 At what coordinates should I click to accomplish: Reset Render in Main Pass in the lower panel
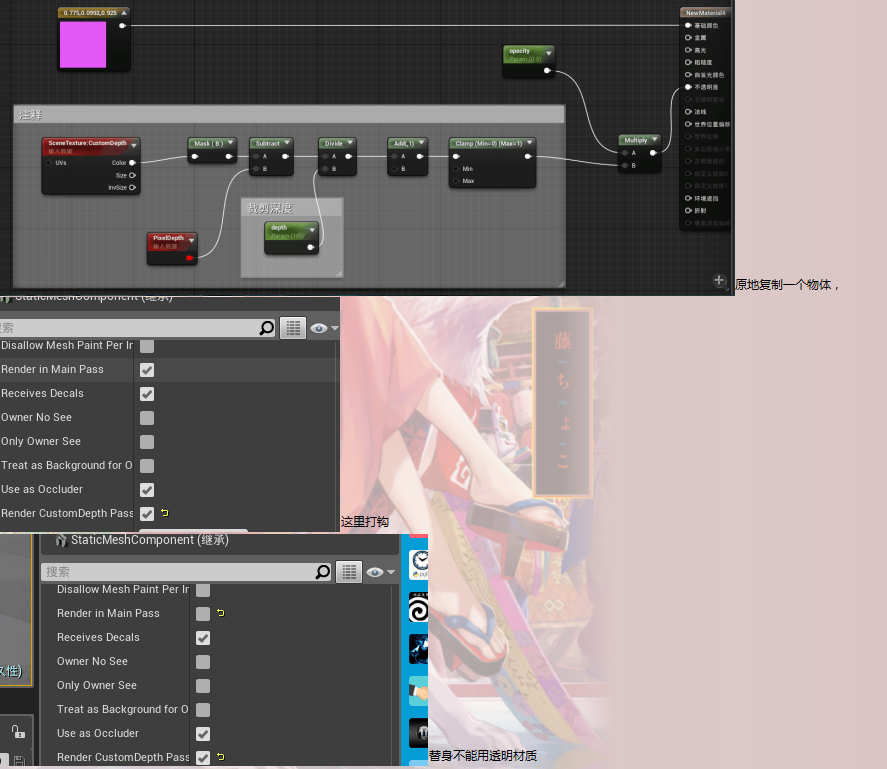(221, 613)
